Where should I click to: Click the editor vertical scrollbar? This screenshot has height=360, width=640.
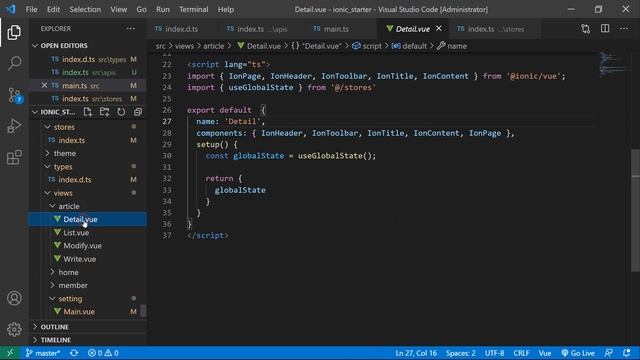click(x=636, y=210)
